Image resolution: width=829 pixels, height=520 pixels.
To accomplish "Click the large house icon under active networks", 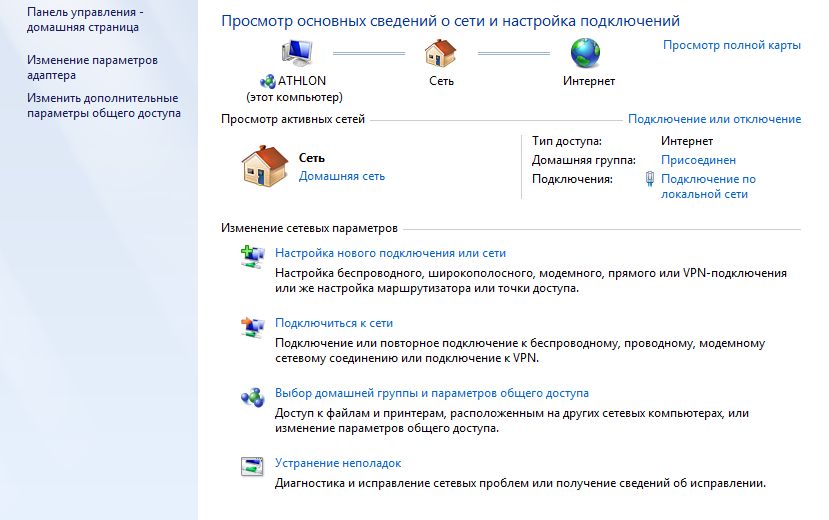I will coord(265,166).
